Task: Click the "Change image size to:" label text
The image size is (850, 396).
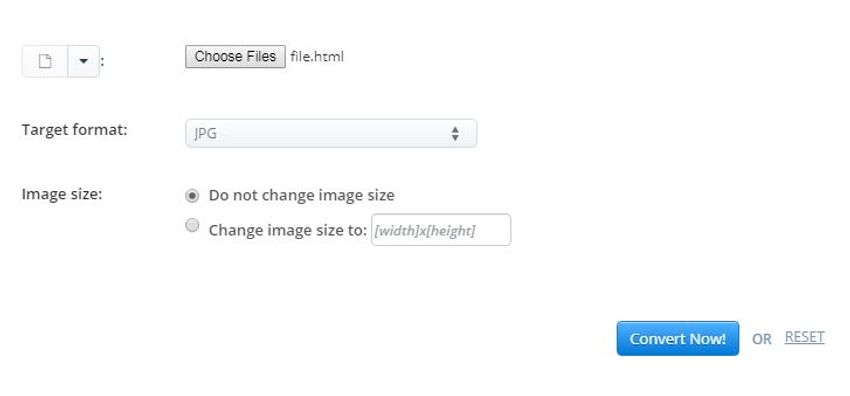Action: [288, 230]
